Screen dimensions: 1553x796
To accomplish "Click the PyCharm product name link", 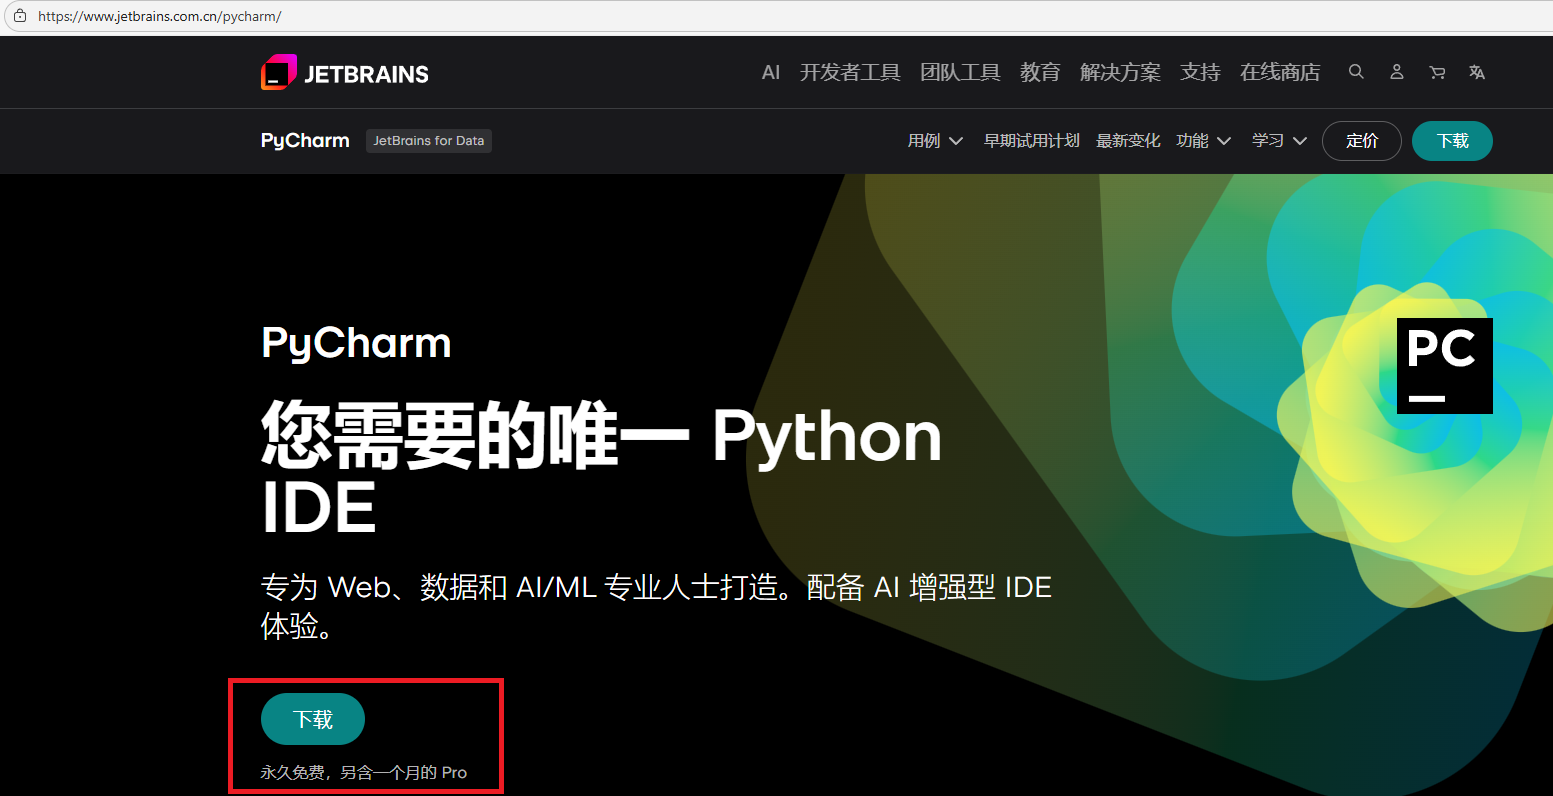I will point(305,141).
